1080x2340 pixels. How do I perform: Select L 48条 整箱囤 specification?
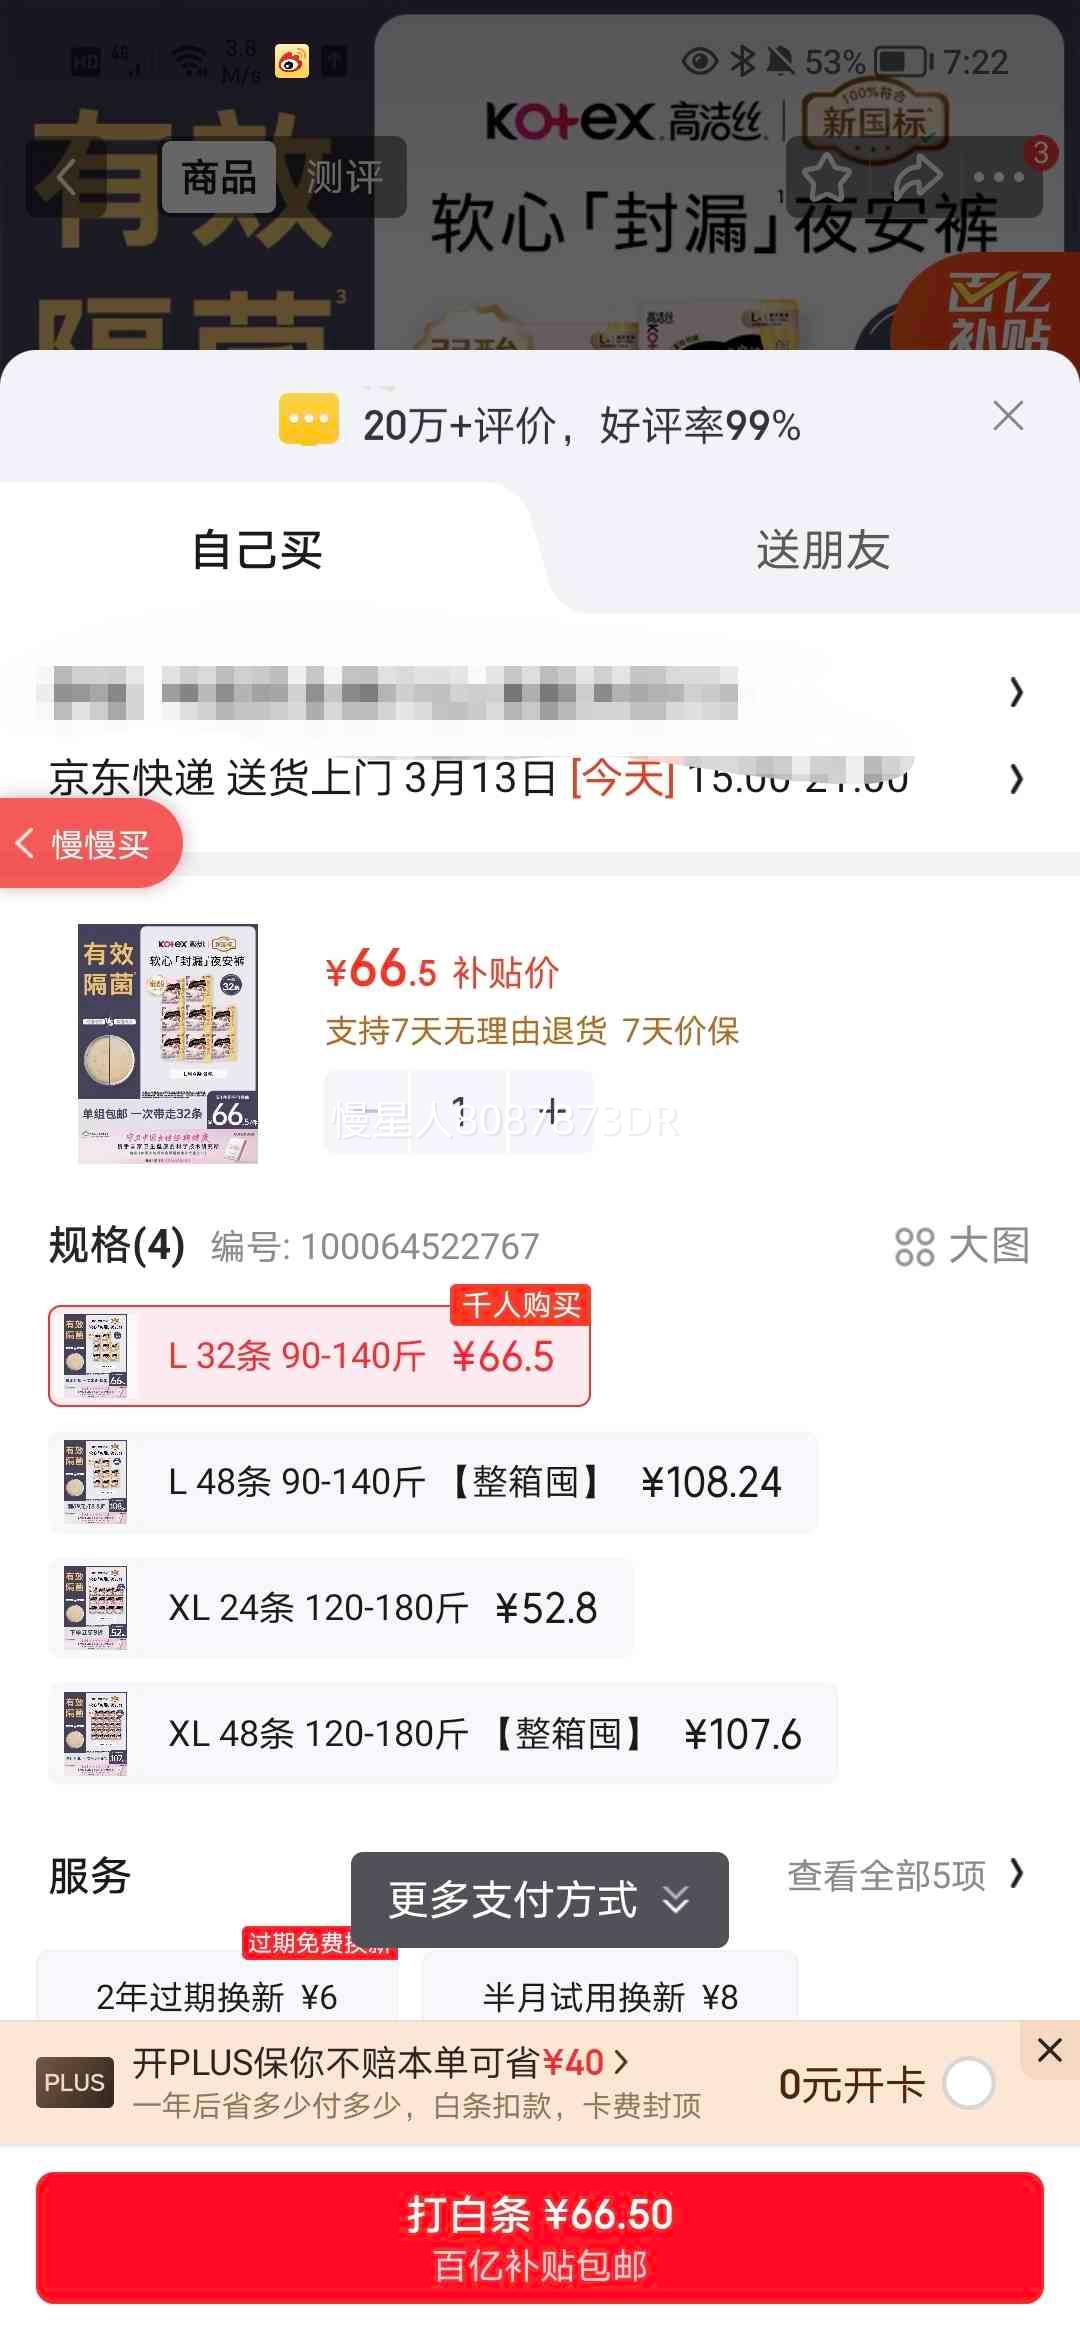(x=433, y=1482)
